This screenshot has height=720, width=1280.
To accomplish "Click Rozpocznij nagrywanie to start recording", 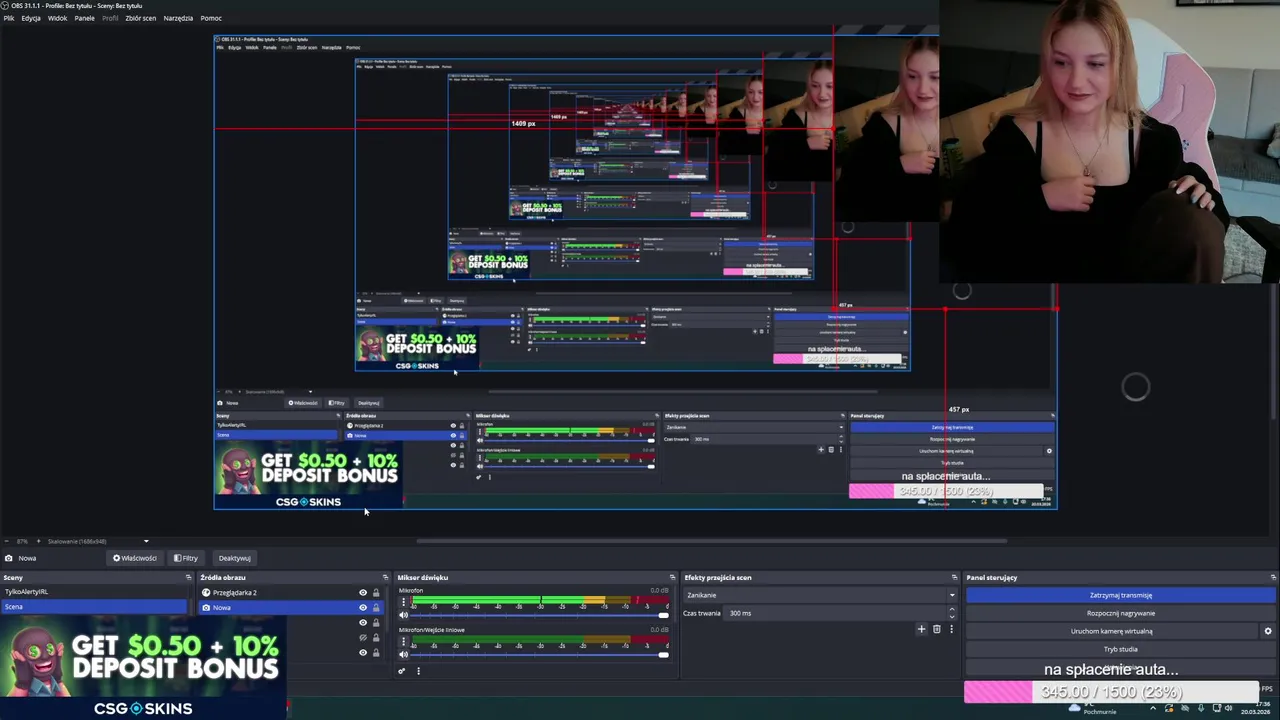I will [1120, 613].
